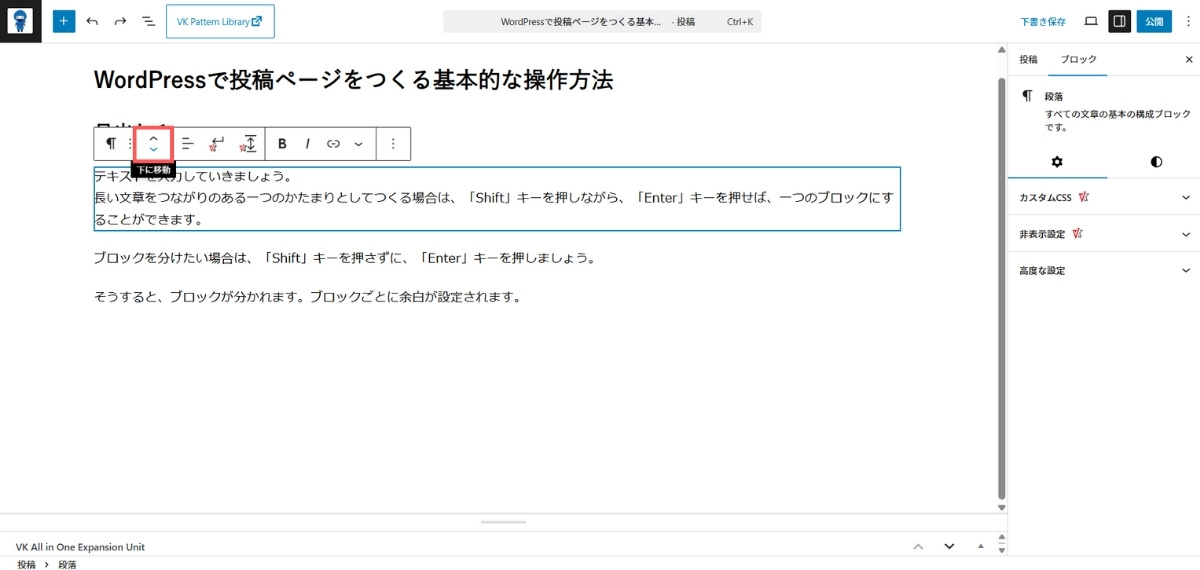Screen dimensions: 1200x570
Task: Expand the 非表示設定 panel
Action: (1104, 234)
